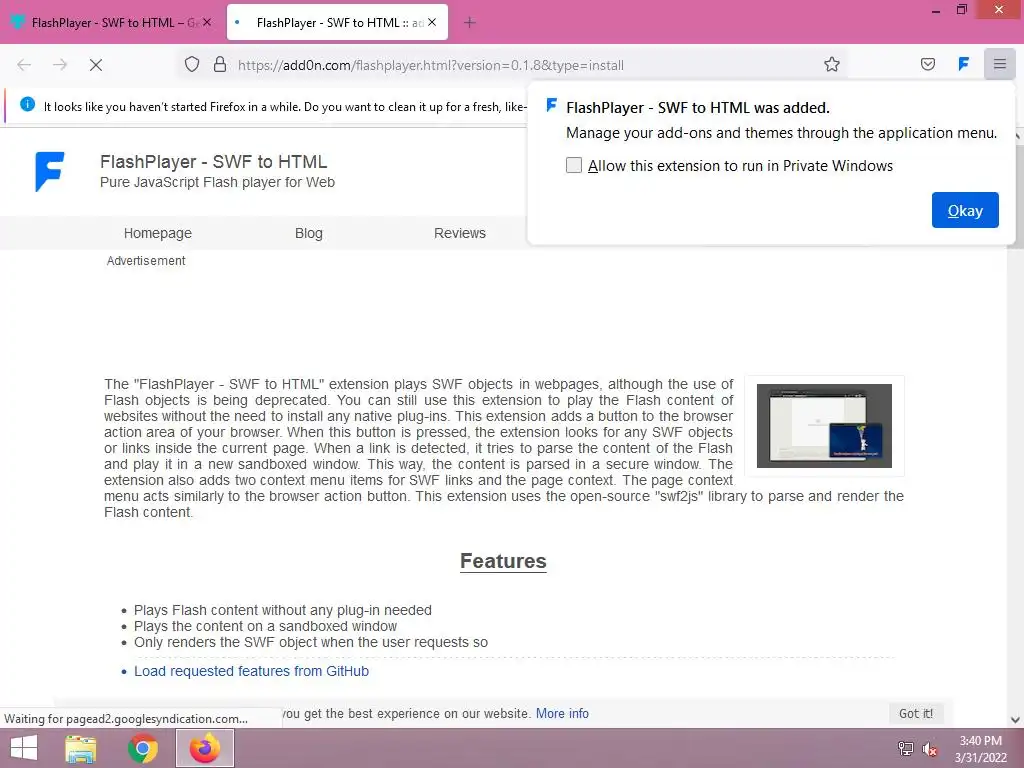
Task: Click the network tray icon
Action: pos(905,749)
